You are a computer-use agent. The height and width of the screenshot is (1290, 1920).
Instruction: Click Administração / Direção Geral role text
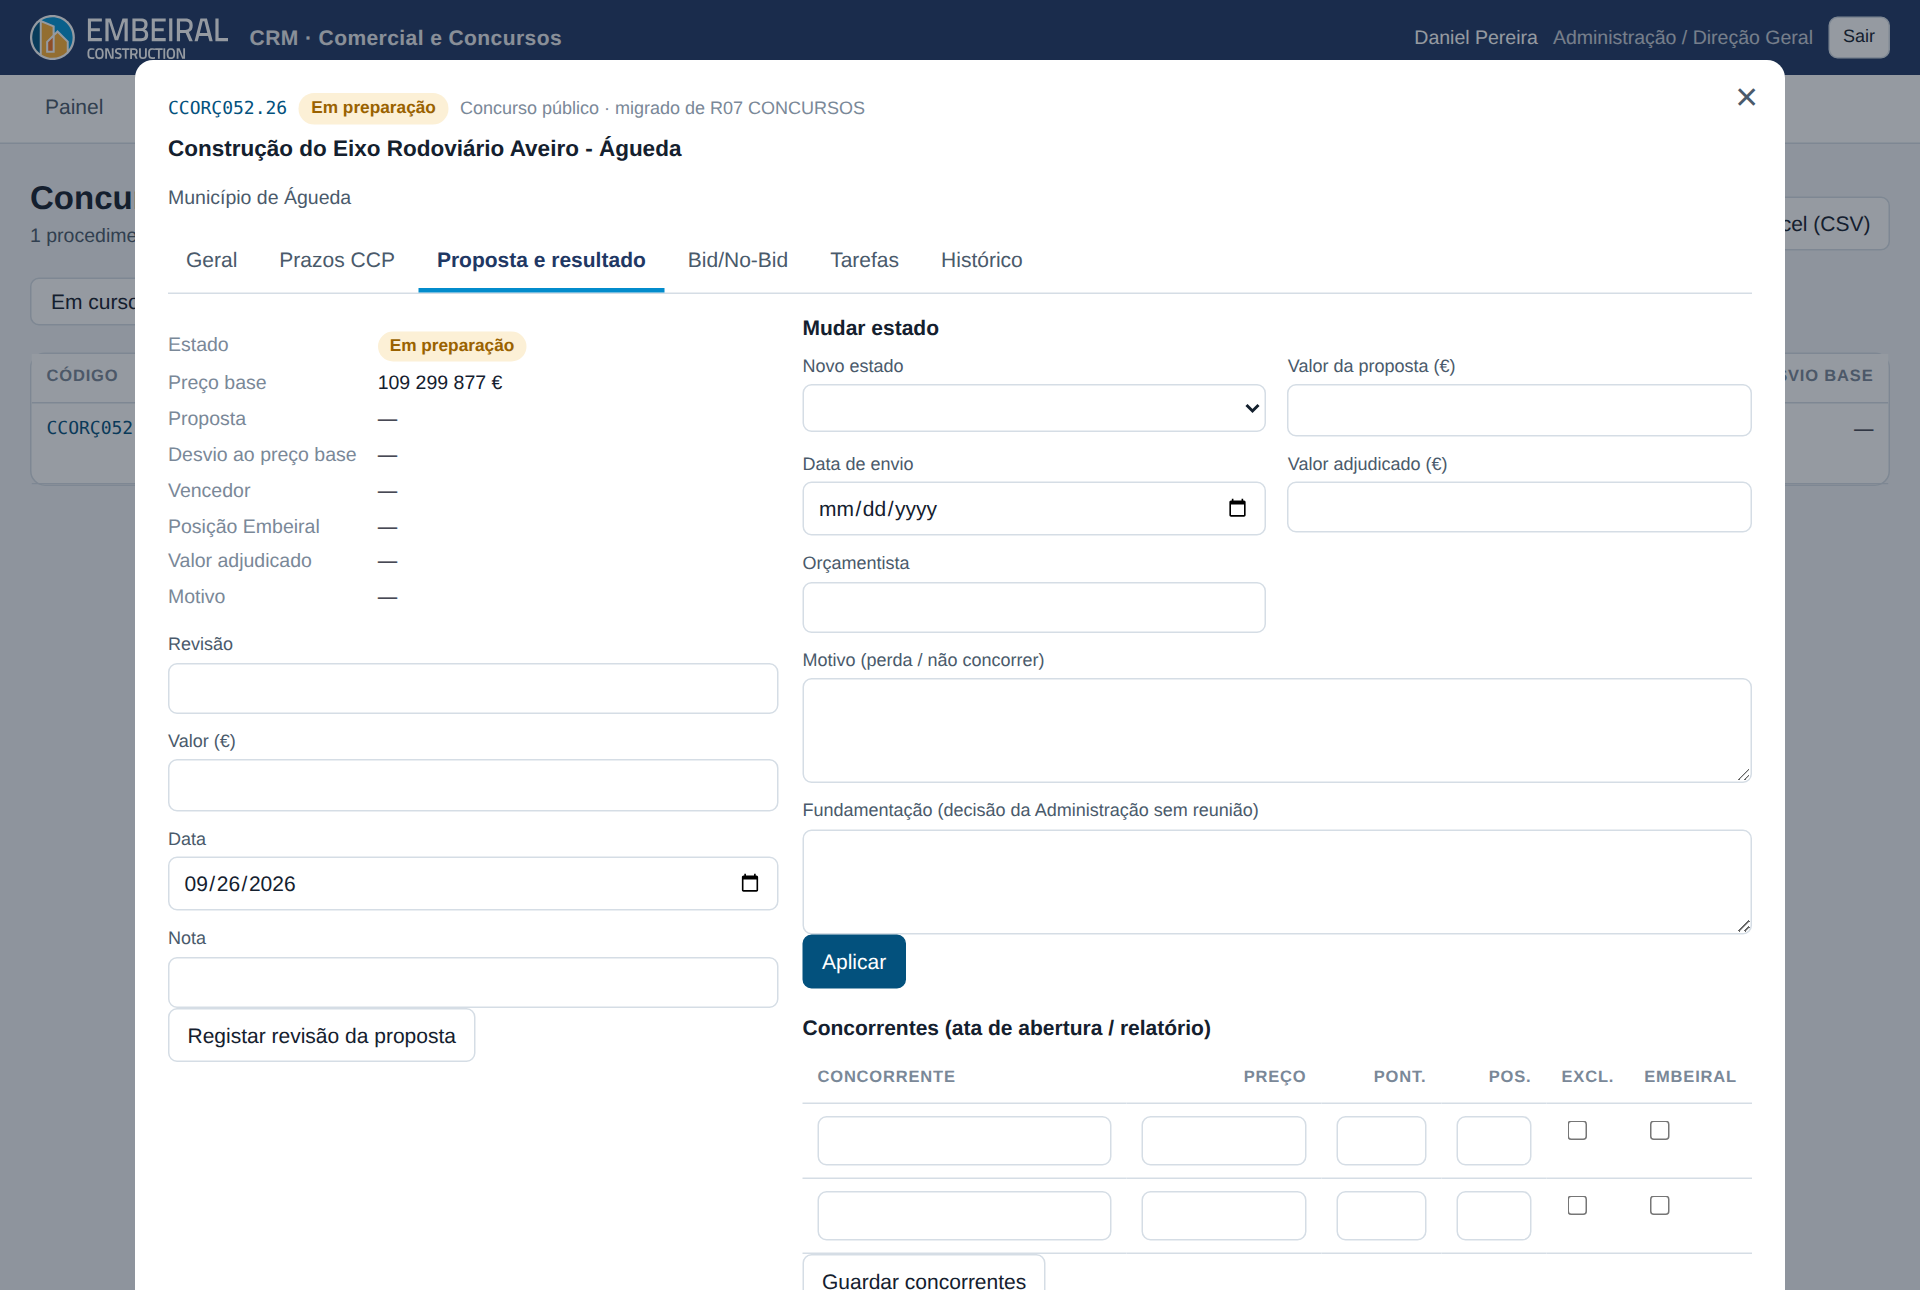pyautogui.click(x=1682, y=37)
